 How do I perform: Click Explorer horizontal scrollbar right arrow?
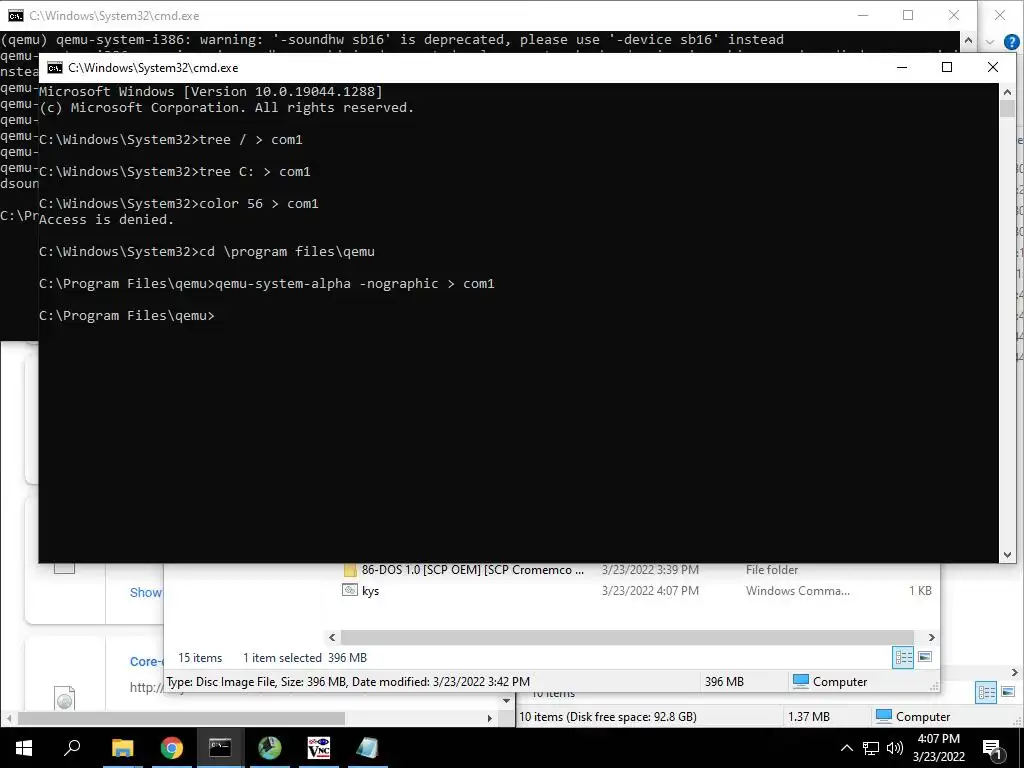(932, 637)
